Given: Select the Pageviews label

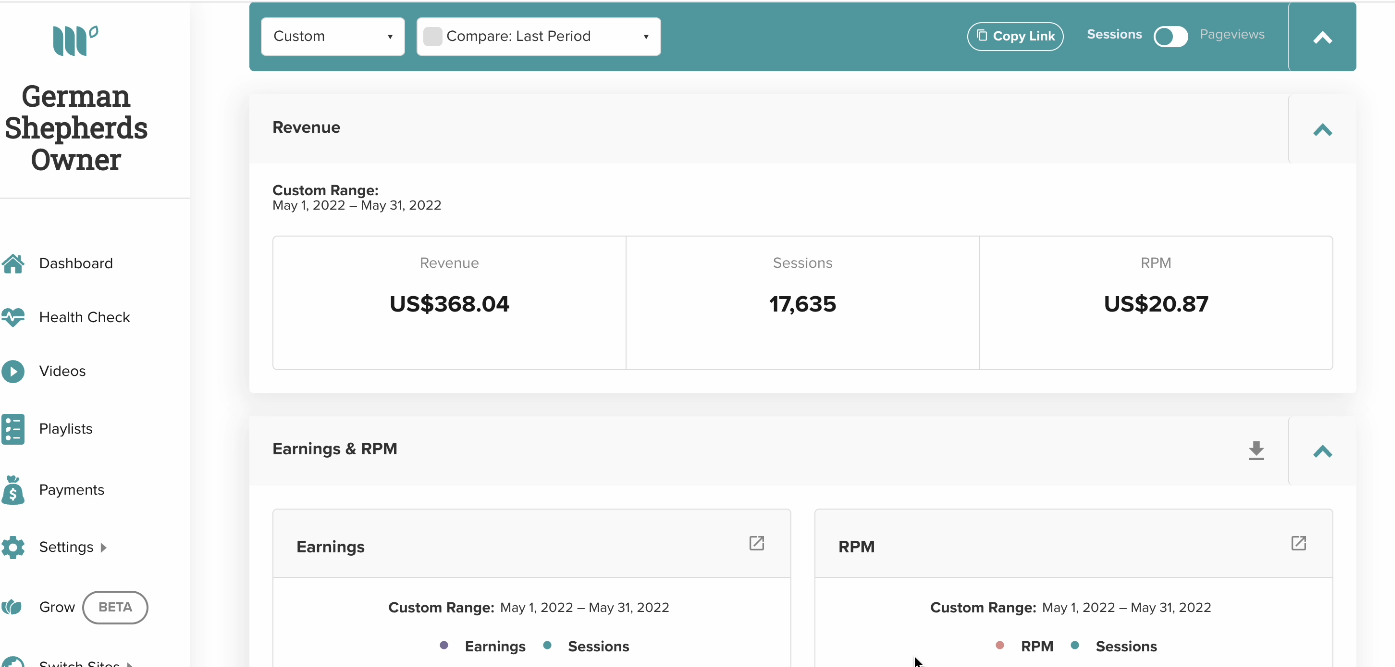Looking at the screenshot, I should [1232, 34].
